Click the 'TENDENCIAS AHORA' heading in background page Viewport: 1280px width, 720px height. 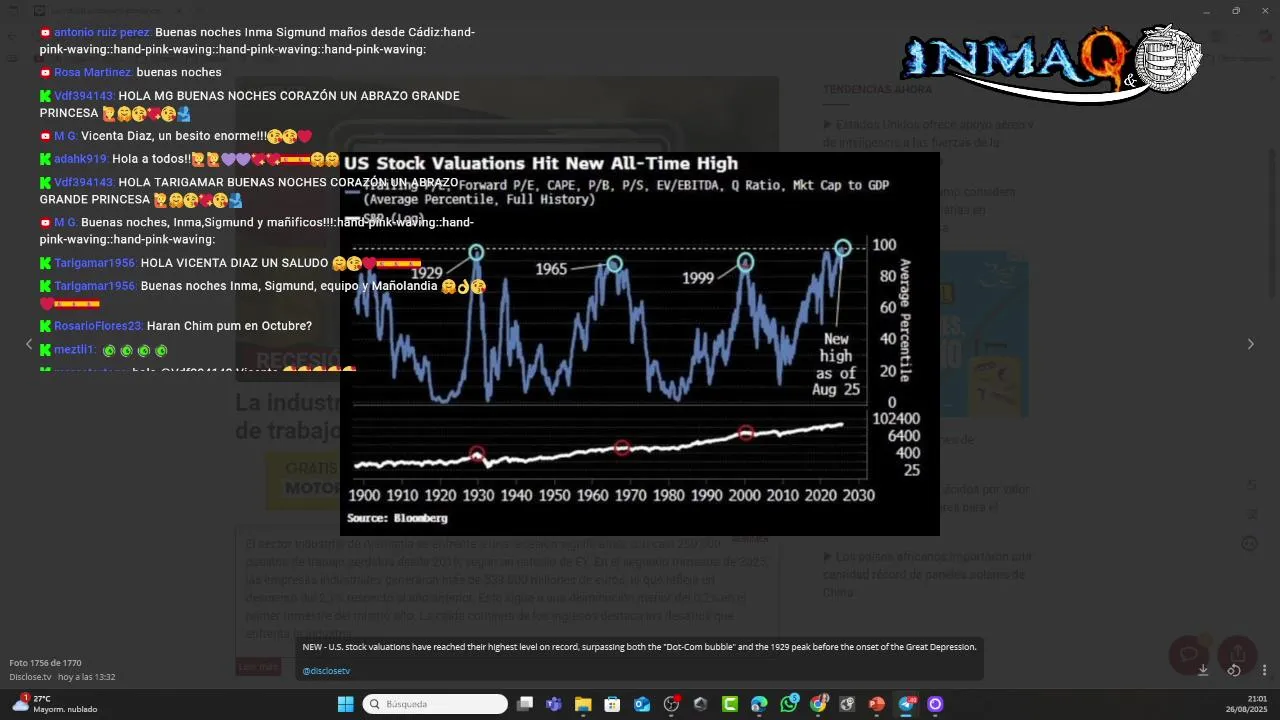877,90
